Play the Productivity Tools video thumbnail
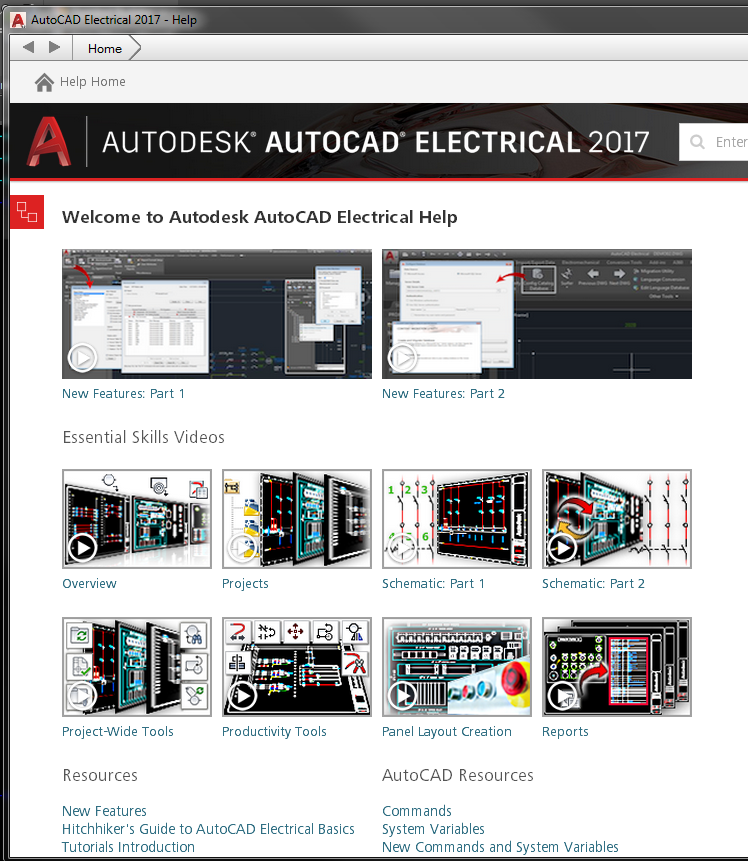Screen dimensions: 748x861 click(297, 667)
